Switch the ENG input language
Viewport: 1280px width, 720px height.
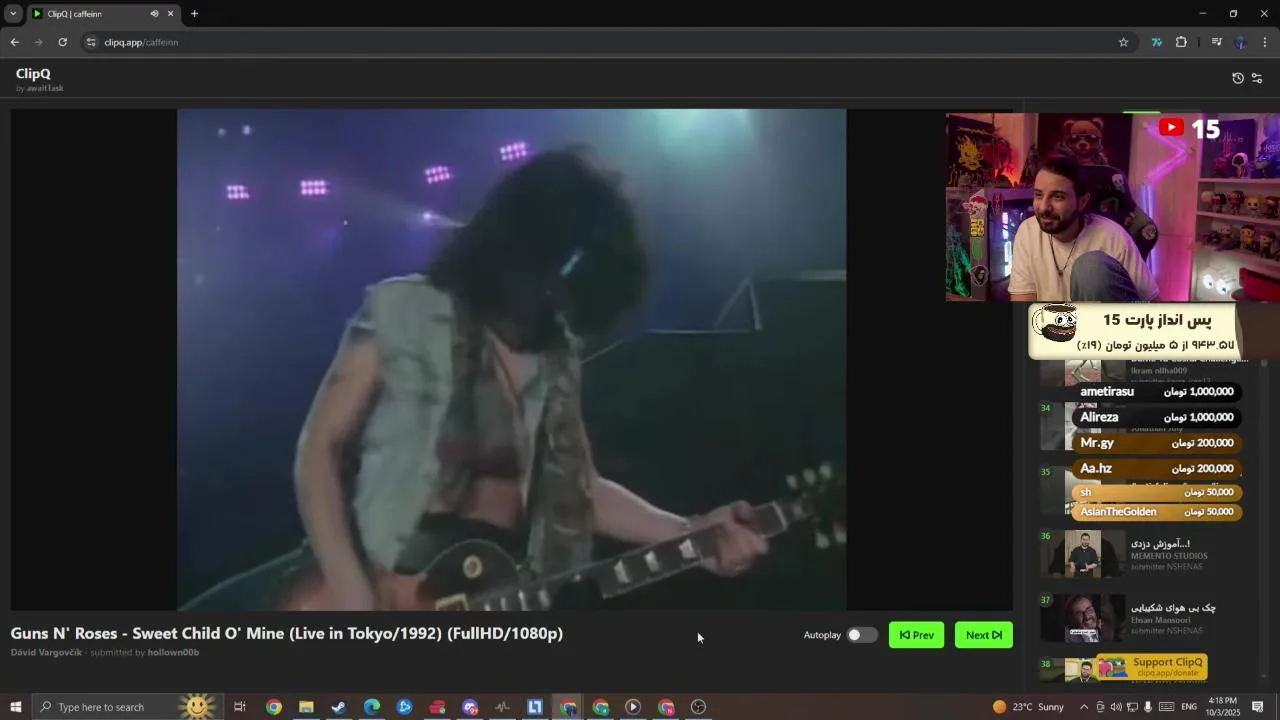pyautogui.click(x=1189, y=707)
